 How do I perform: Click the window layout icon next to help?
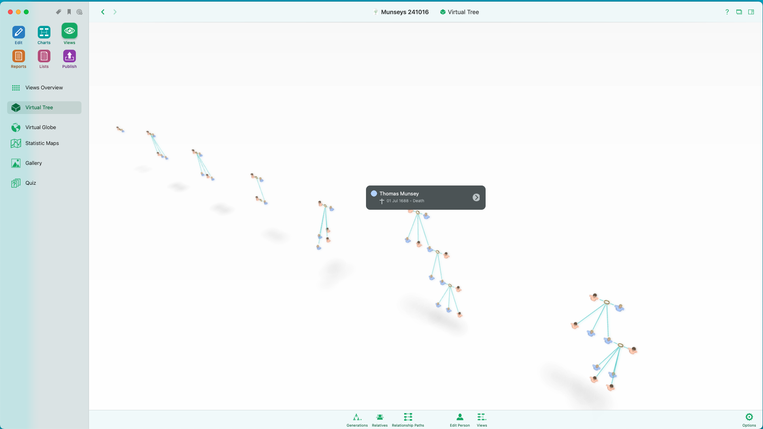point(739,12)
